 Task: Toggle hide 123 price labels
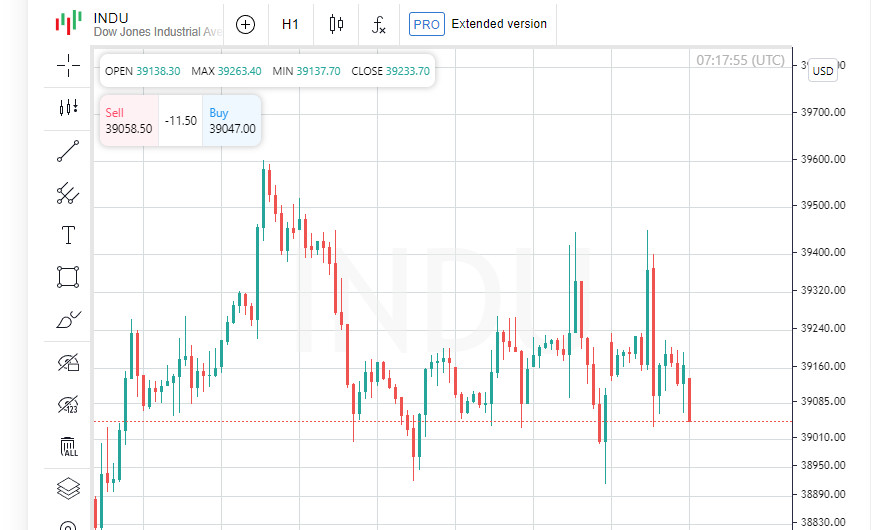pos(68,404)
